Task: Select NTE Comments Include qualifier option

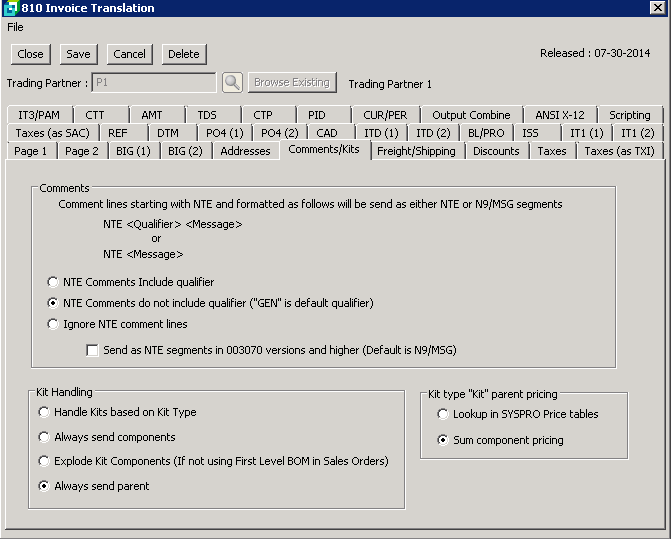Action: pyautogui.click(x=53, y=282)
